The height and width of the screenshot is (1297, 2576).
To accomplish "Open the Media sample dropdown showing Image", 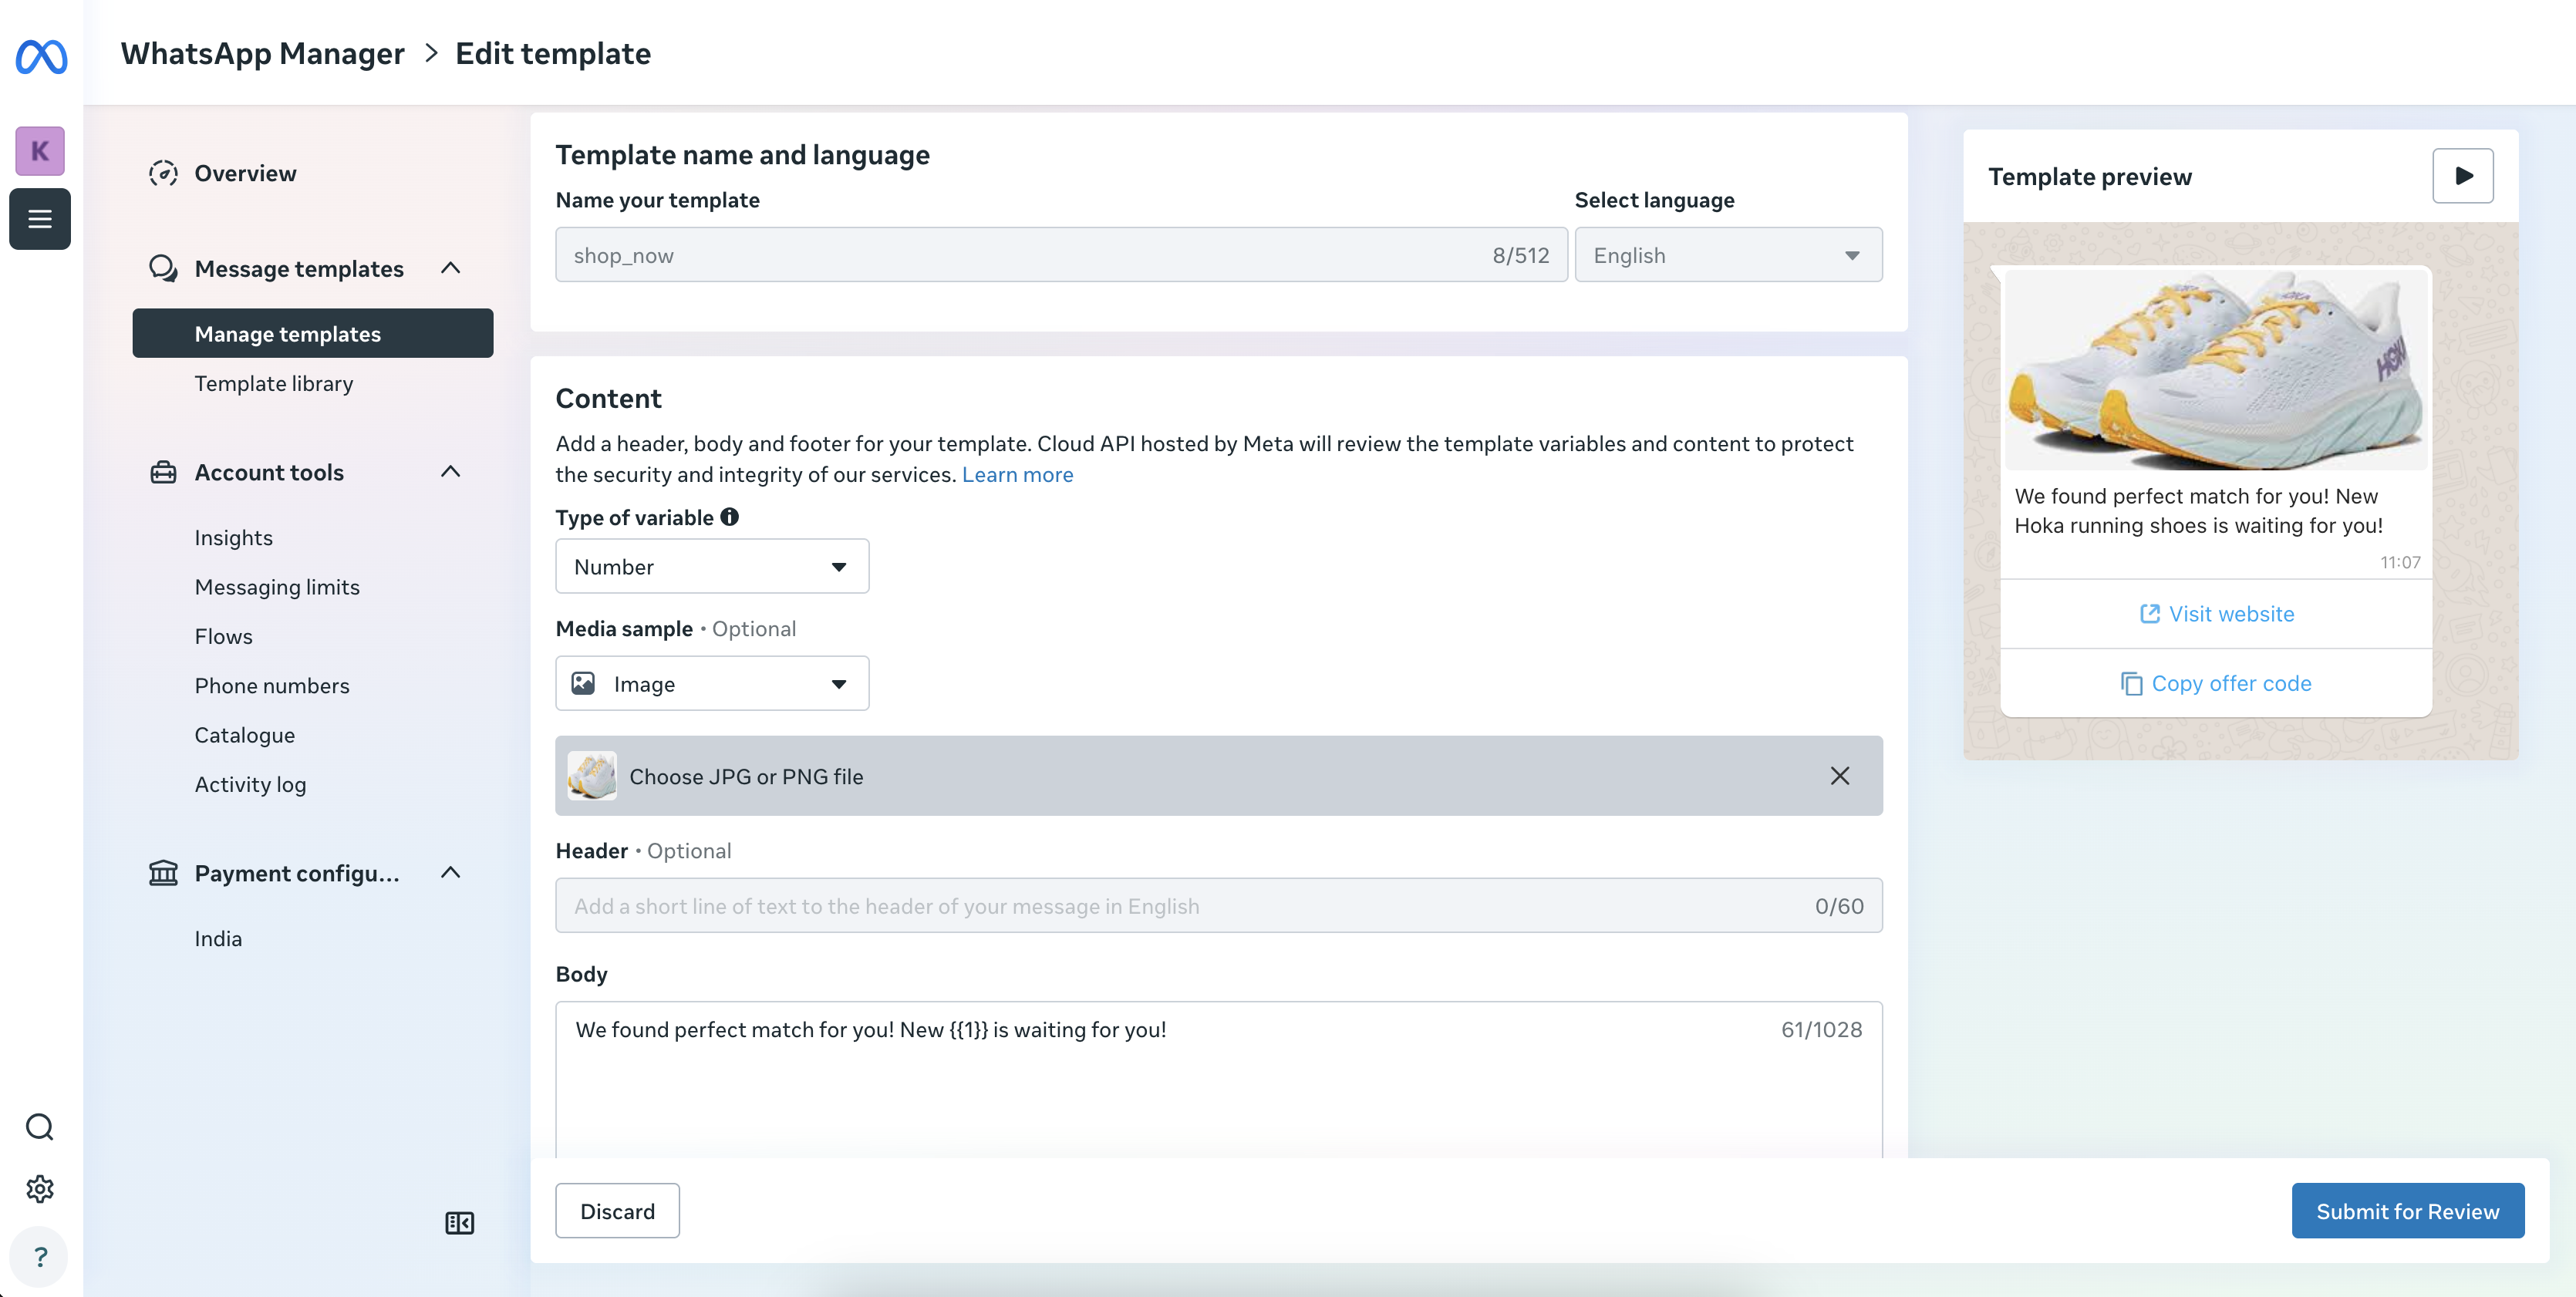I will (x=711, y=683).
